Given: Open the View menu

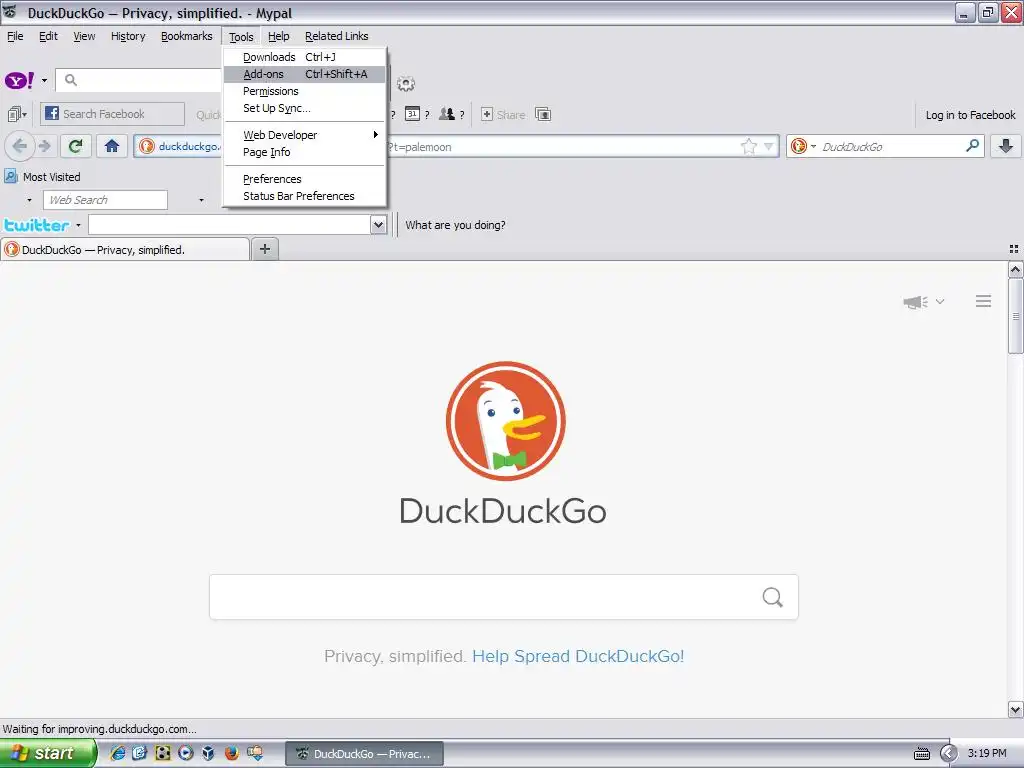Looking at the screenshot, I should [x=84, y=36].
